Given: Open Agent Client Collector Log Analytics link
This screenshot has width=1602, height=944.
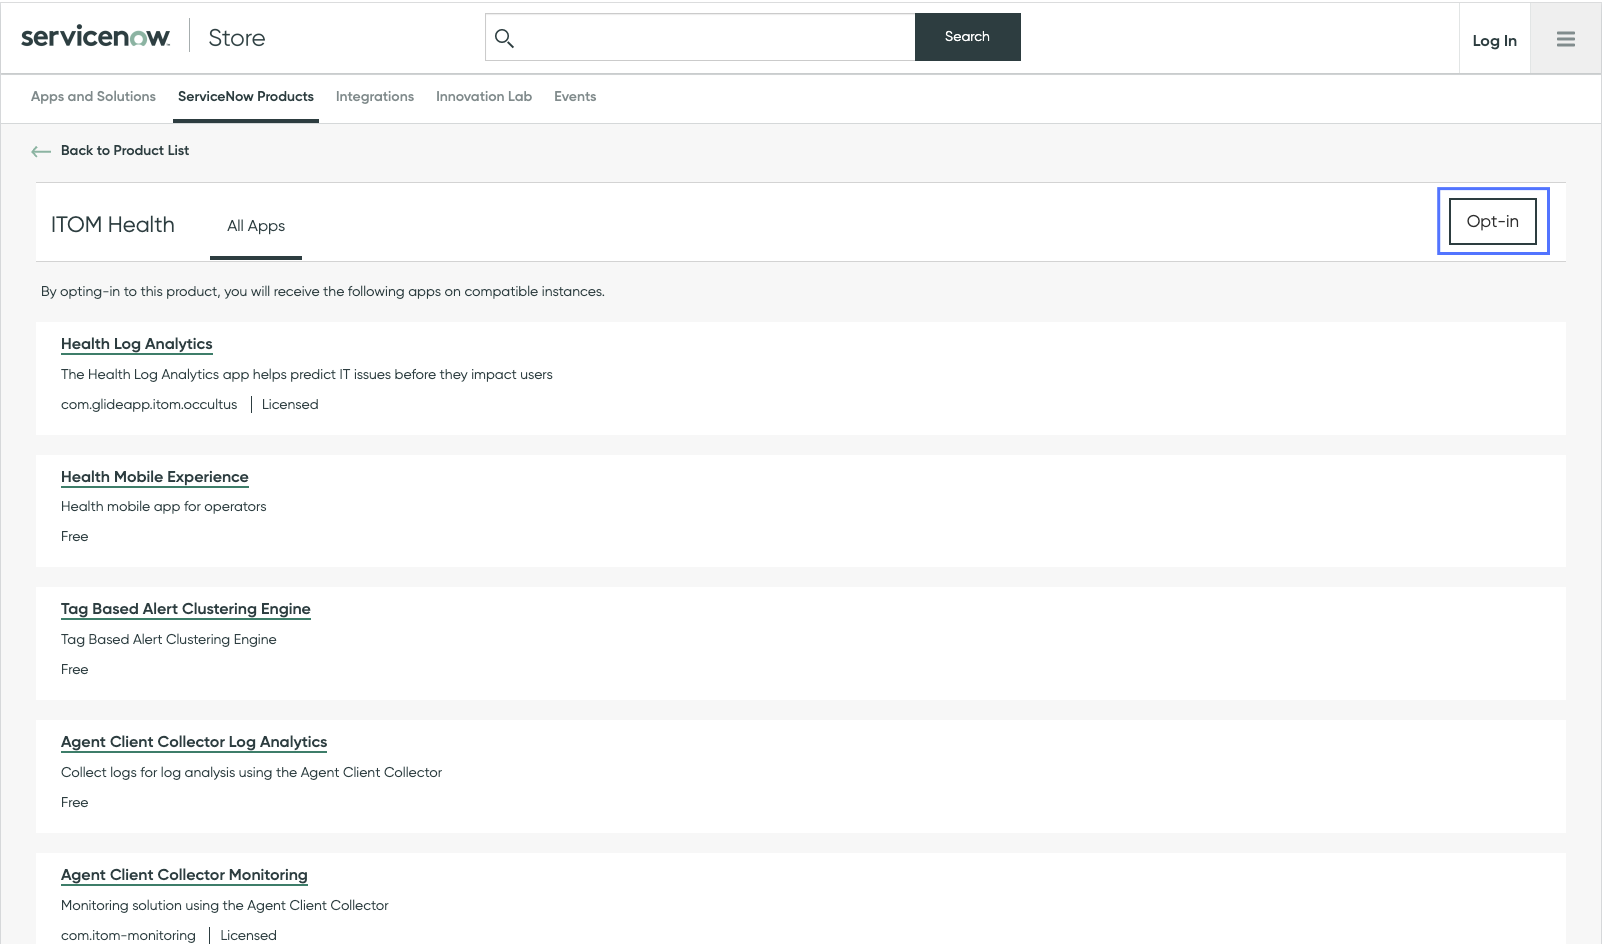Looking at the screenshot, I should coord(194,742).
